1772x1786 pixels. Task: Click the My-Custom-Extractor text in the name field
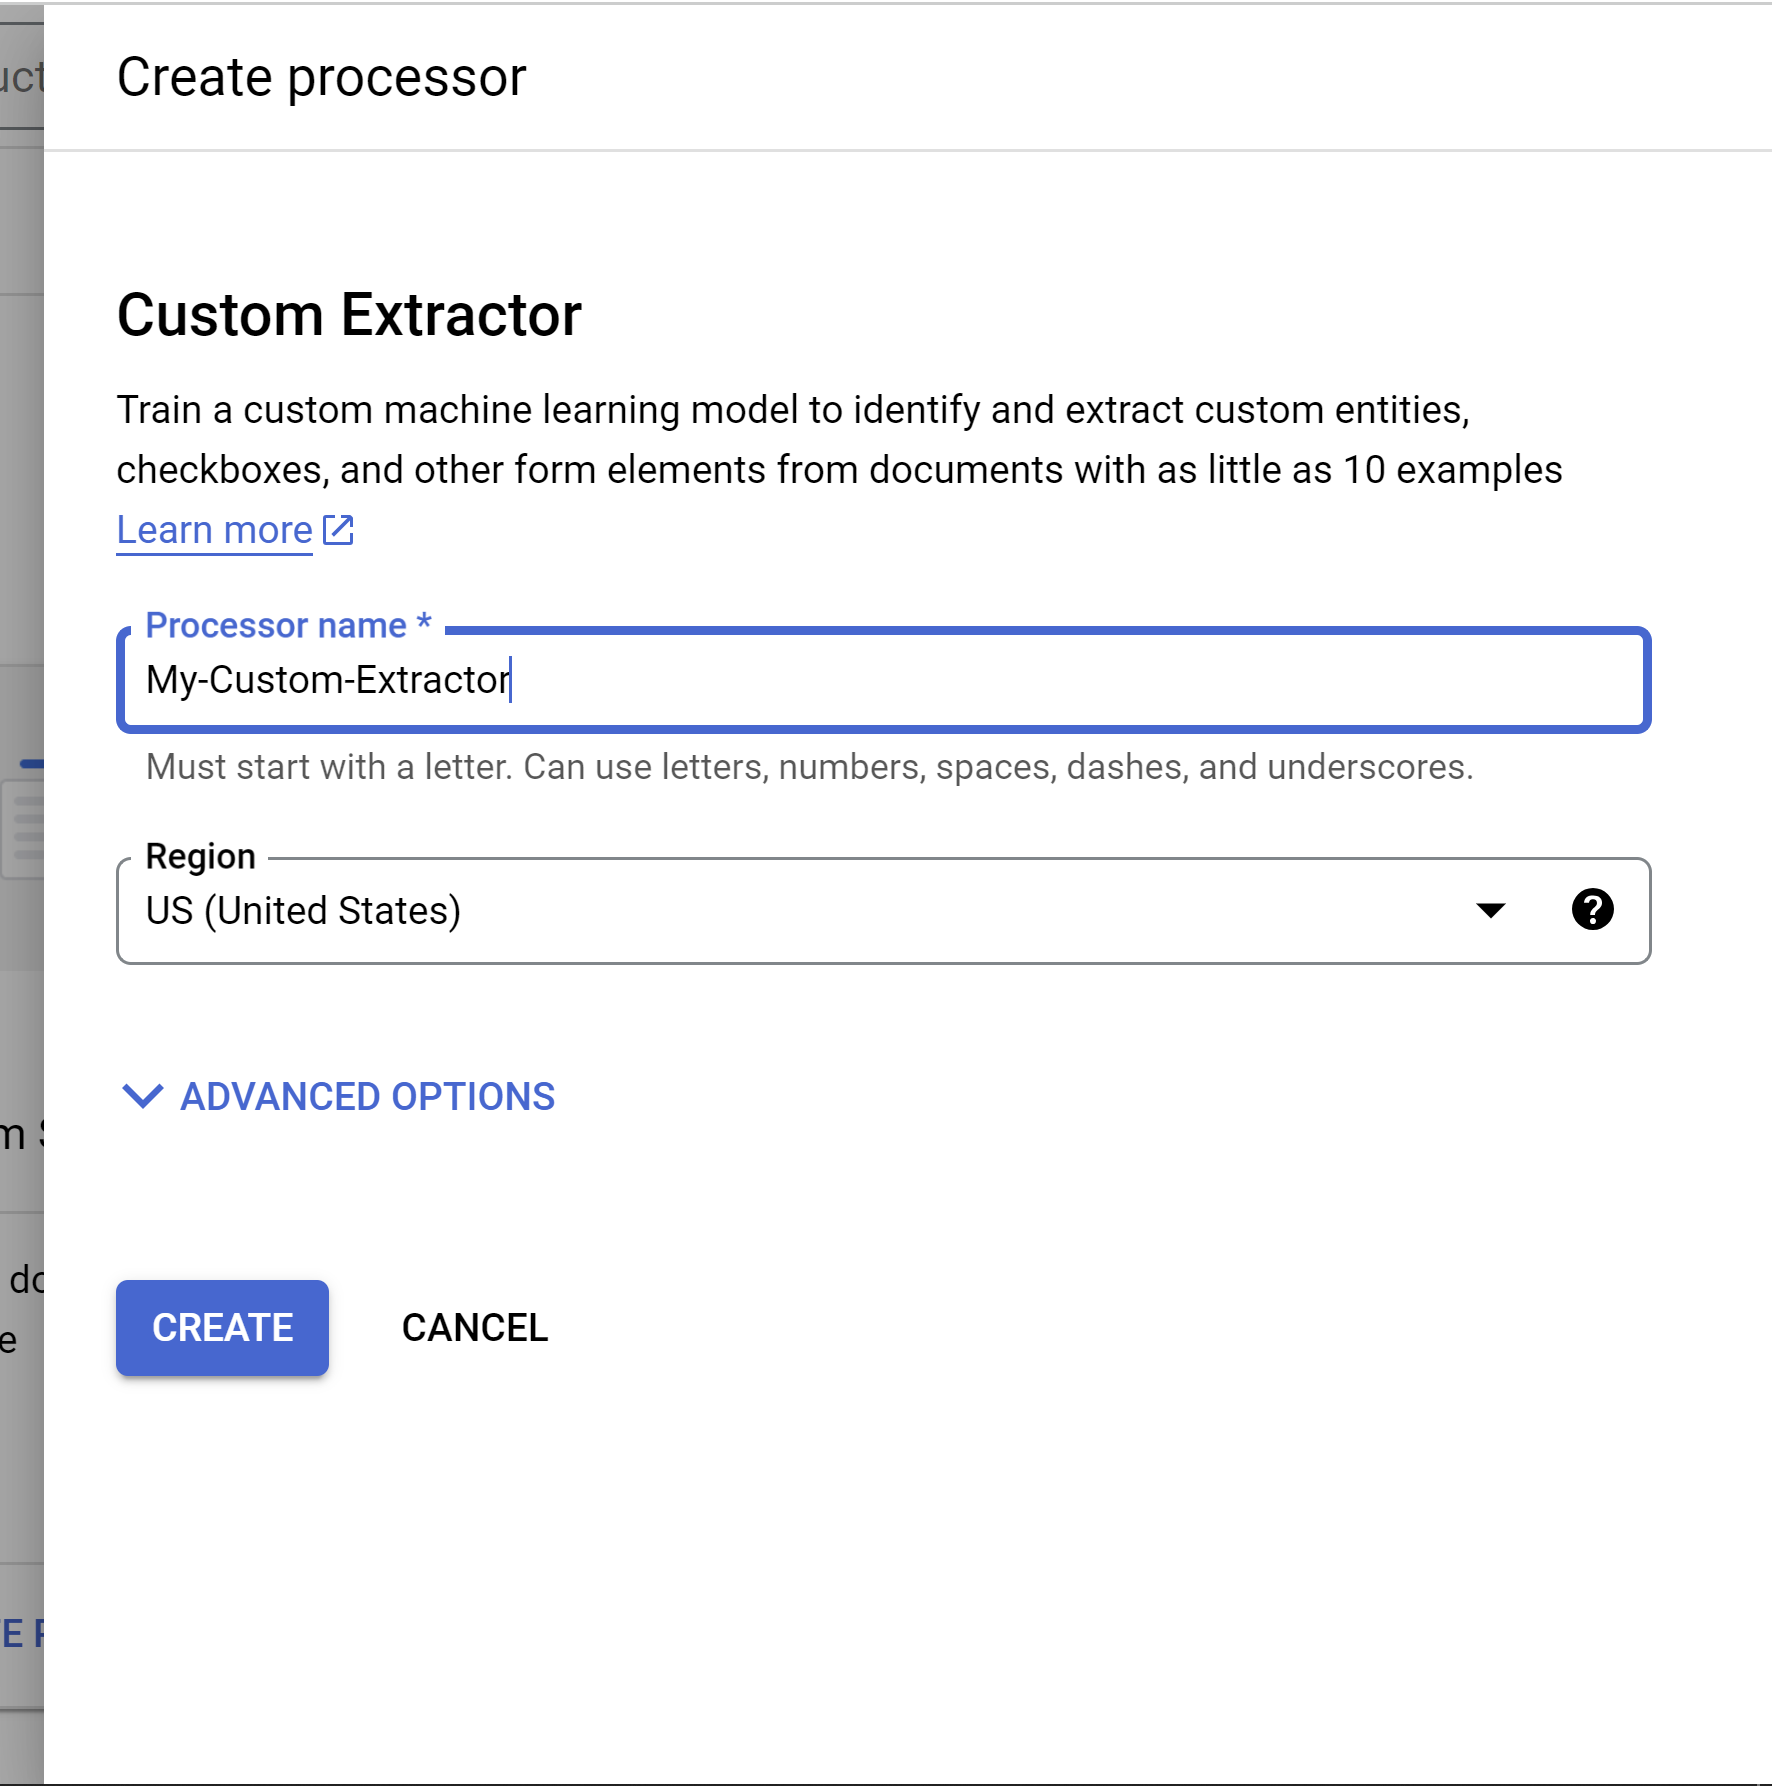coord(327,680)
